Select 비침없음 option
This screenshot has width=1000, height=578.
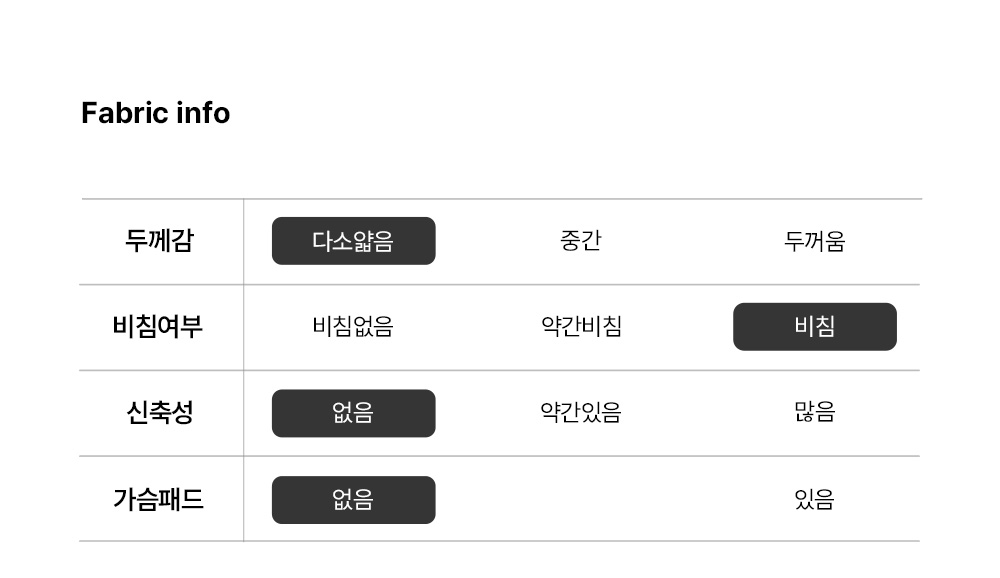(353, 327)
